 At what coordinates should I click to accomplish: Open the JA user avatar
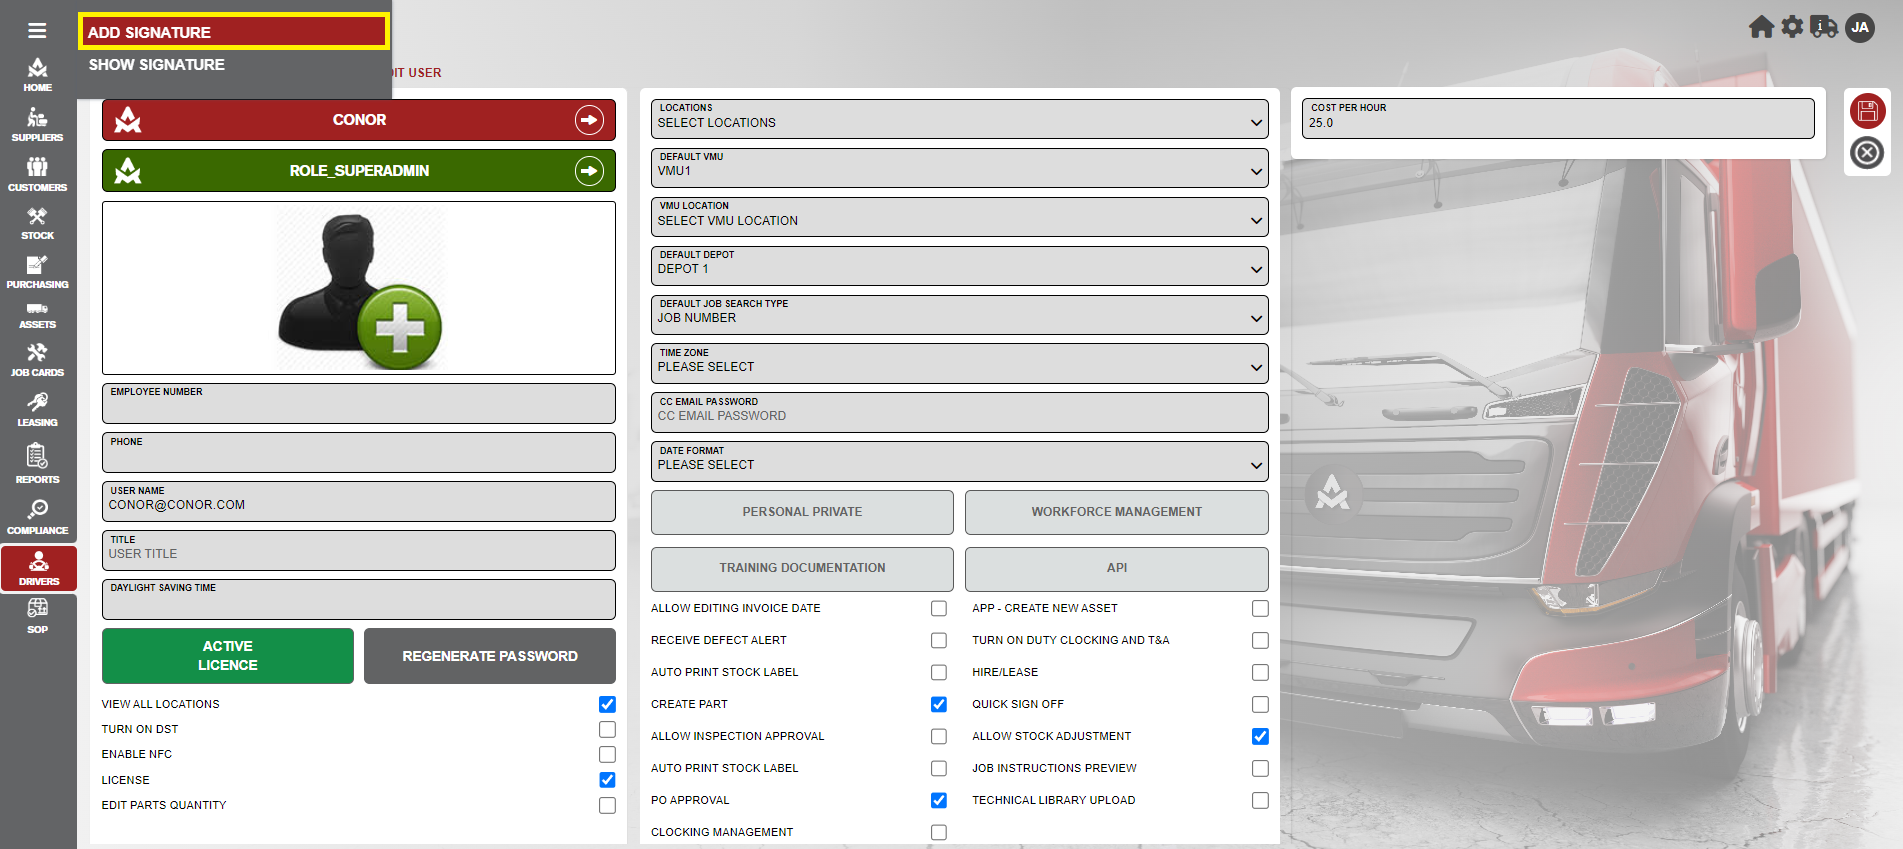(1860, 27)
